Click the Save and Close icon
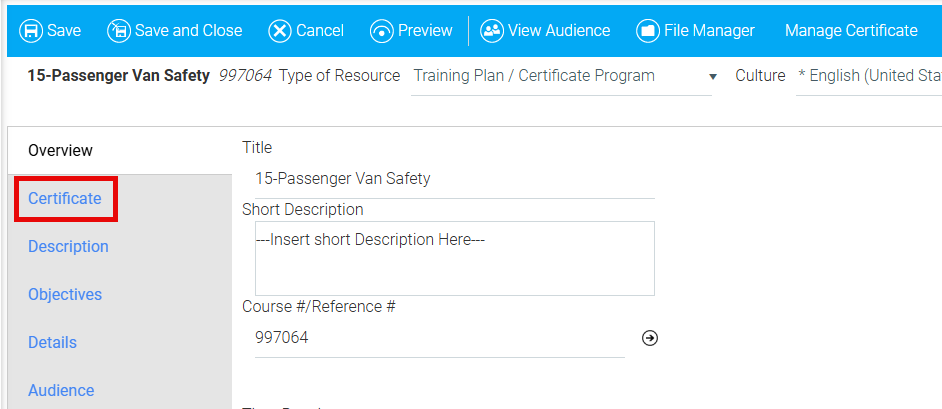Image resolution: width=942 pixels, height=409 pixels. tap(119, 30)
